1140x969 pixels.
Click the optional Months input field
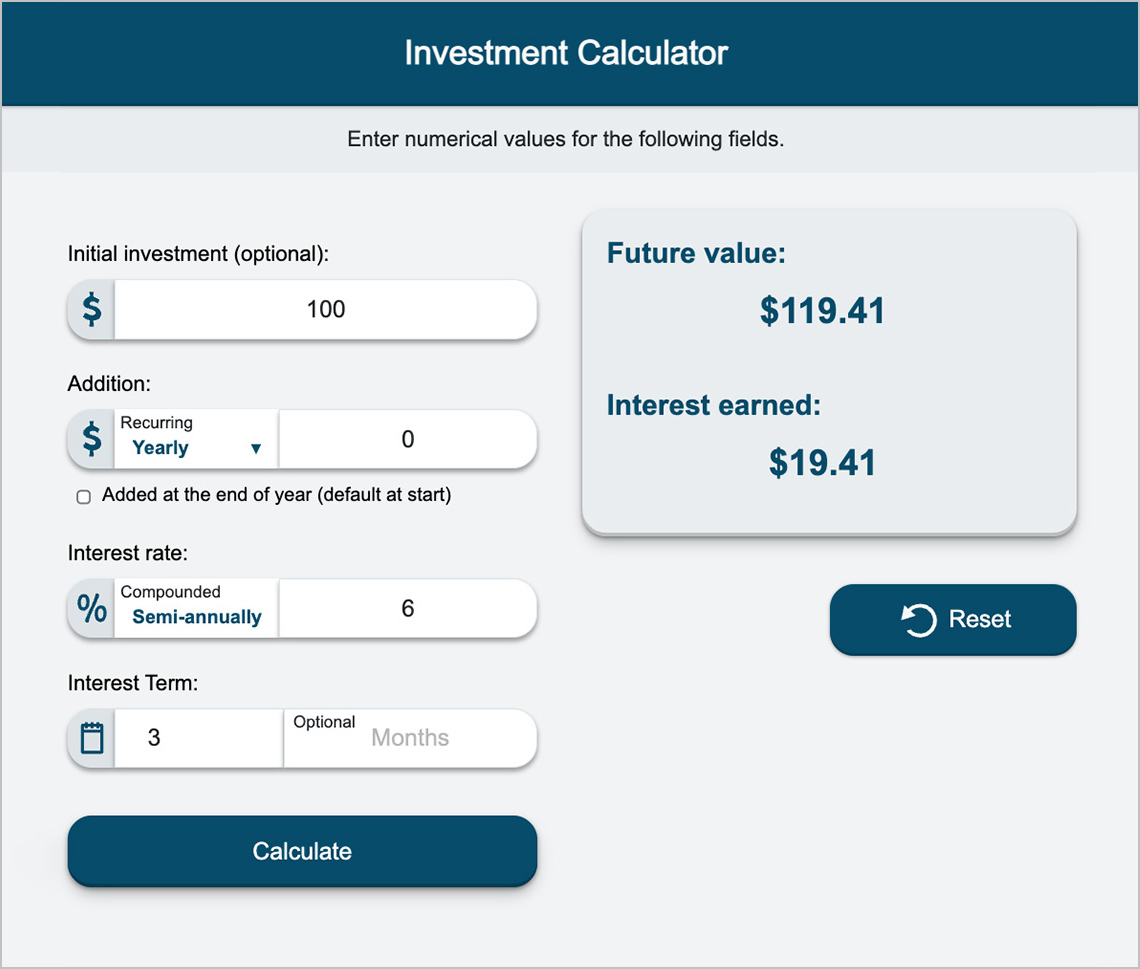pos(410,739)
